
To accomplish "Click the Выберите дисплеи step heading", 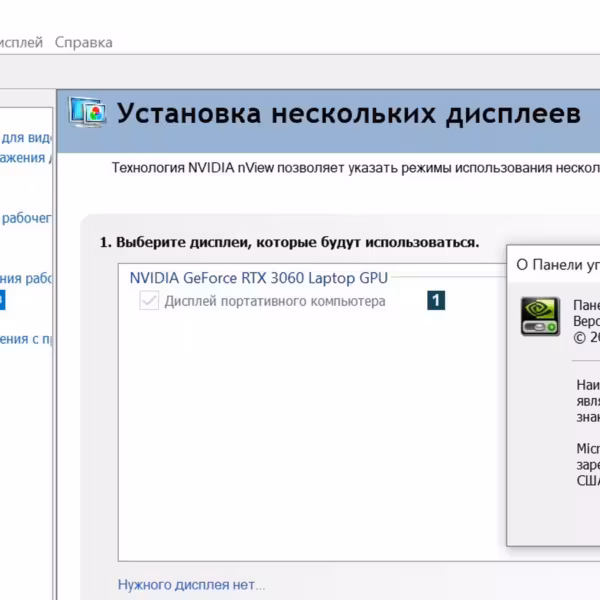I will (x=289, y=243).
